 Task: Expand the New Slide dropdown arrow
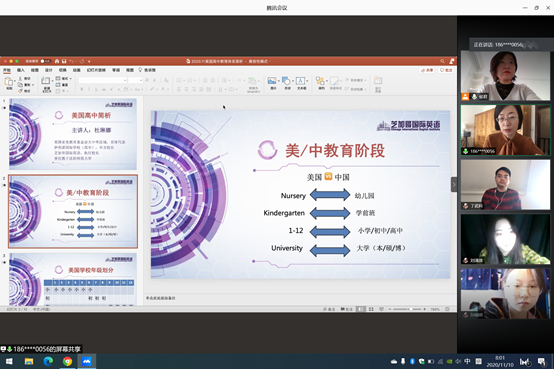(x=52, y=81)
